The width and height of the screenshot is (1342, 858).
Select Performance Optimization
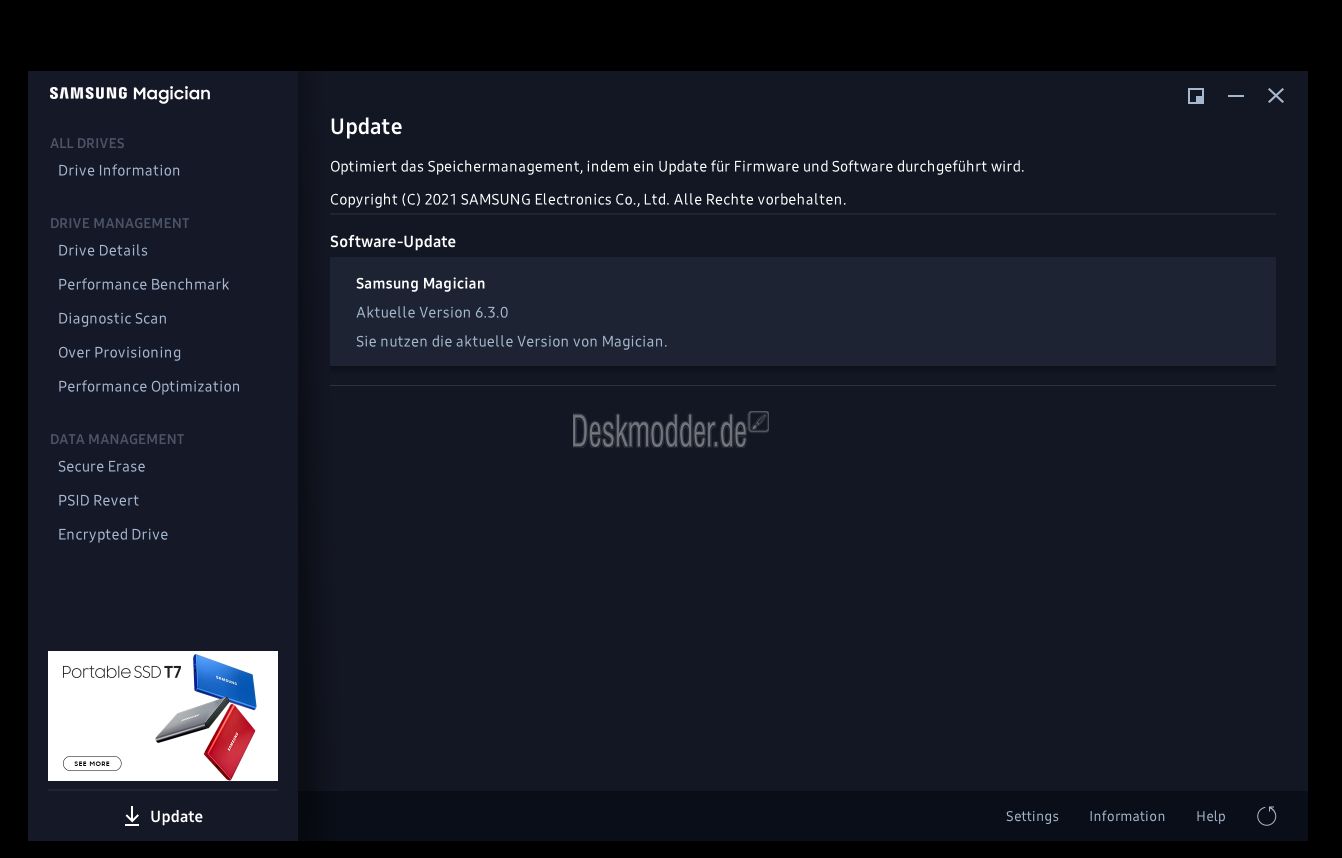pyautogui.click(x=149, y=386)
